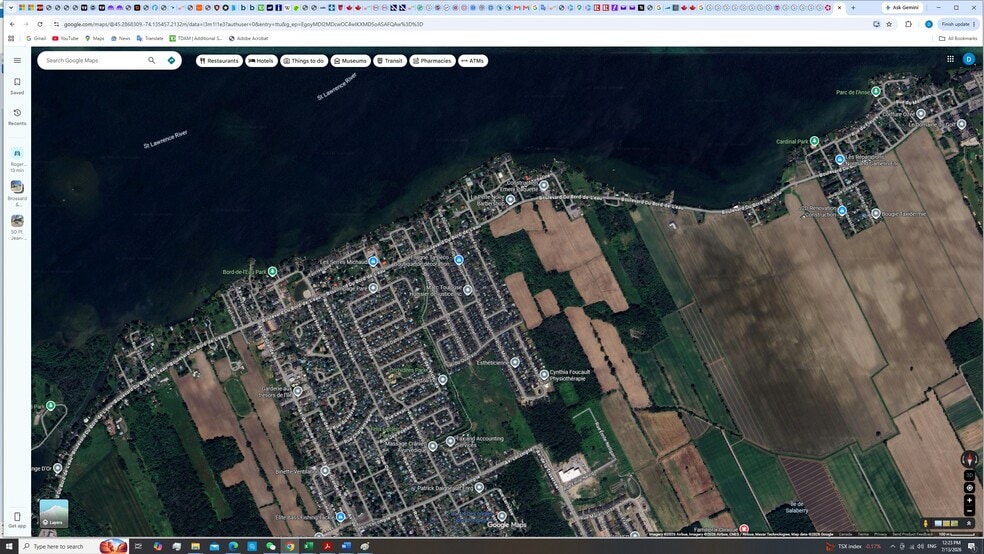Click the taskbar search box
This screenshot has height=554, width=984.
pyautogui.click(x=74, y=546)
